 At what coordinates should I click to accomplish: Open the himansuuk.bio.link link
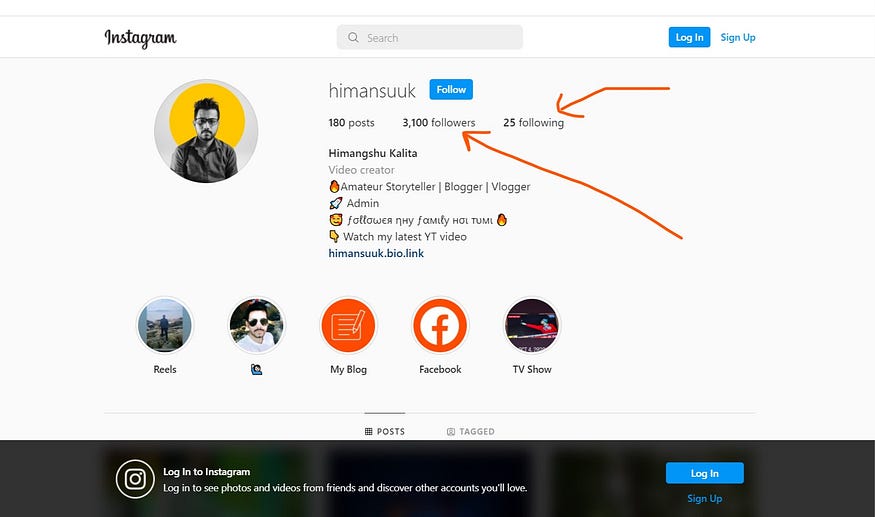click(x=376, y=253)
